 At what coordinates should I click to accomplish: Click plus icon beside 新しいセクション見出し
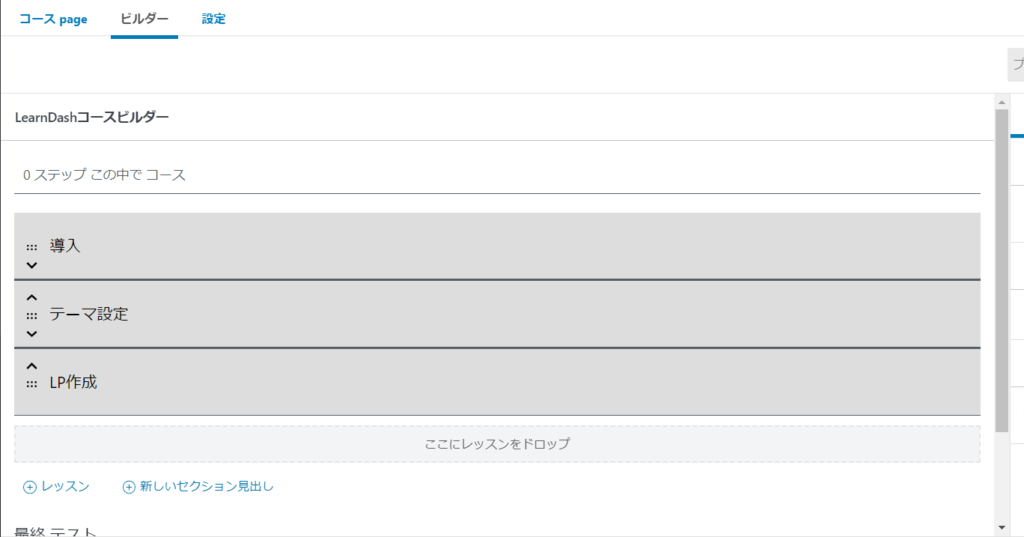(x=129, y=487)
